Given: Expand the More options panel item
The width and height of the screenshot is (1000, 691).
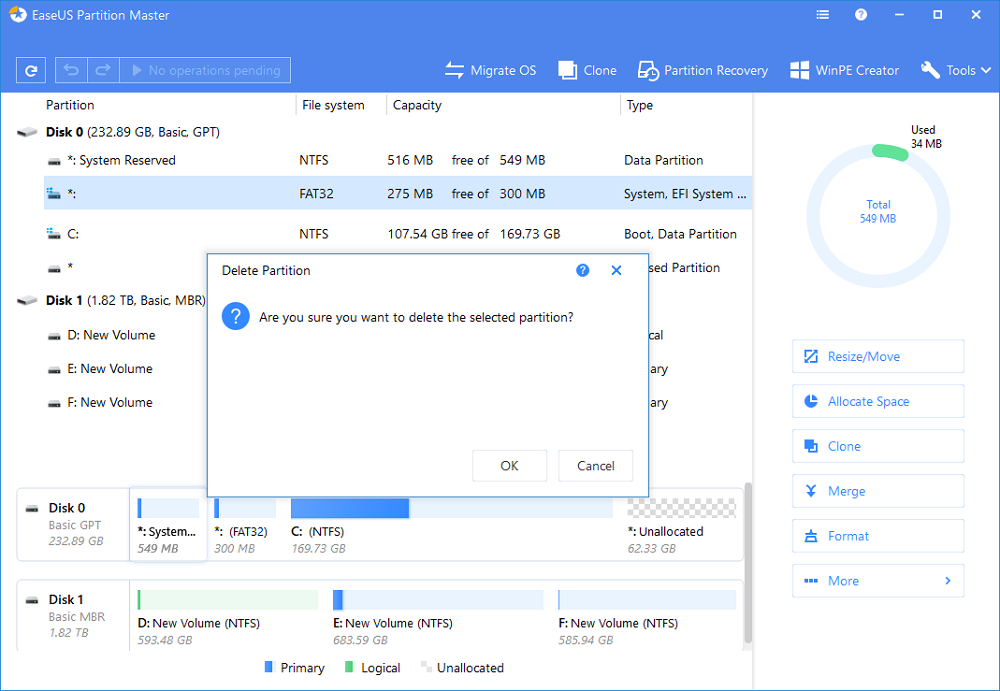Looking at the screenshot, I should coord(877,581).
